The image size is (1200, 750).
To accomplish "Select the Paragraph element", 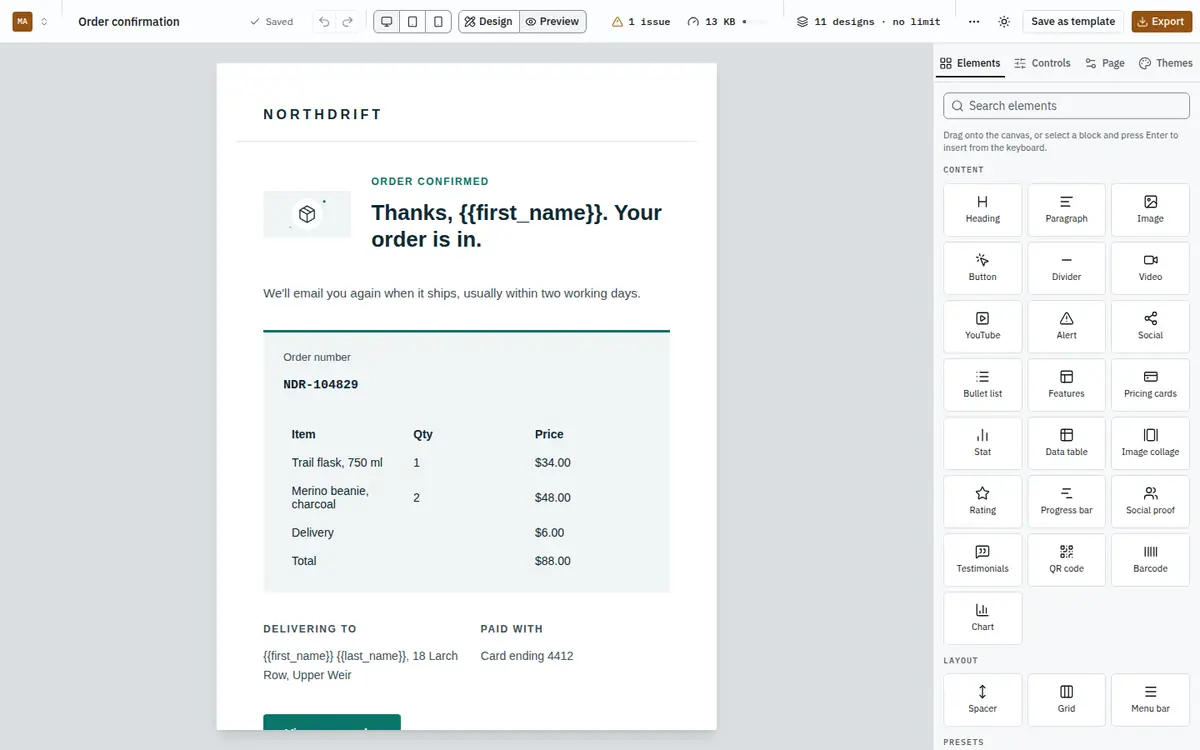I will pos(1066,210).
